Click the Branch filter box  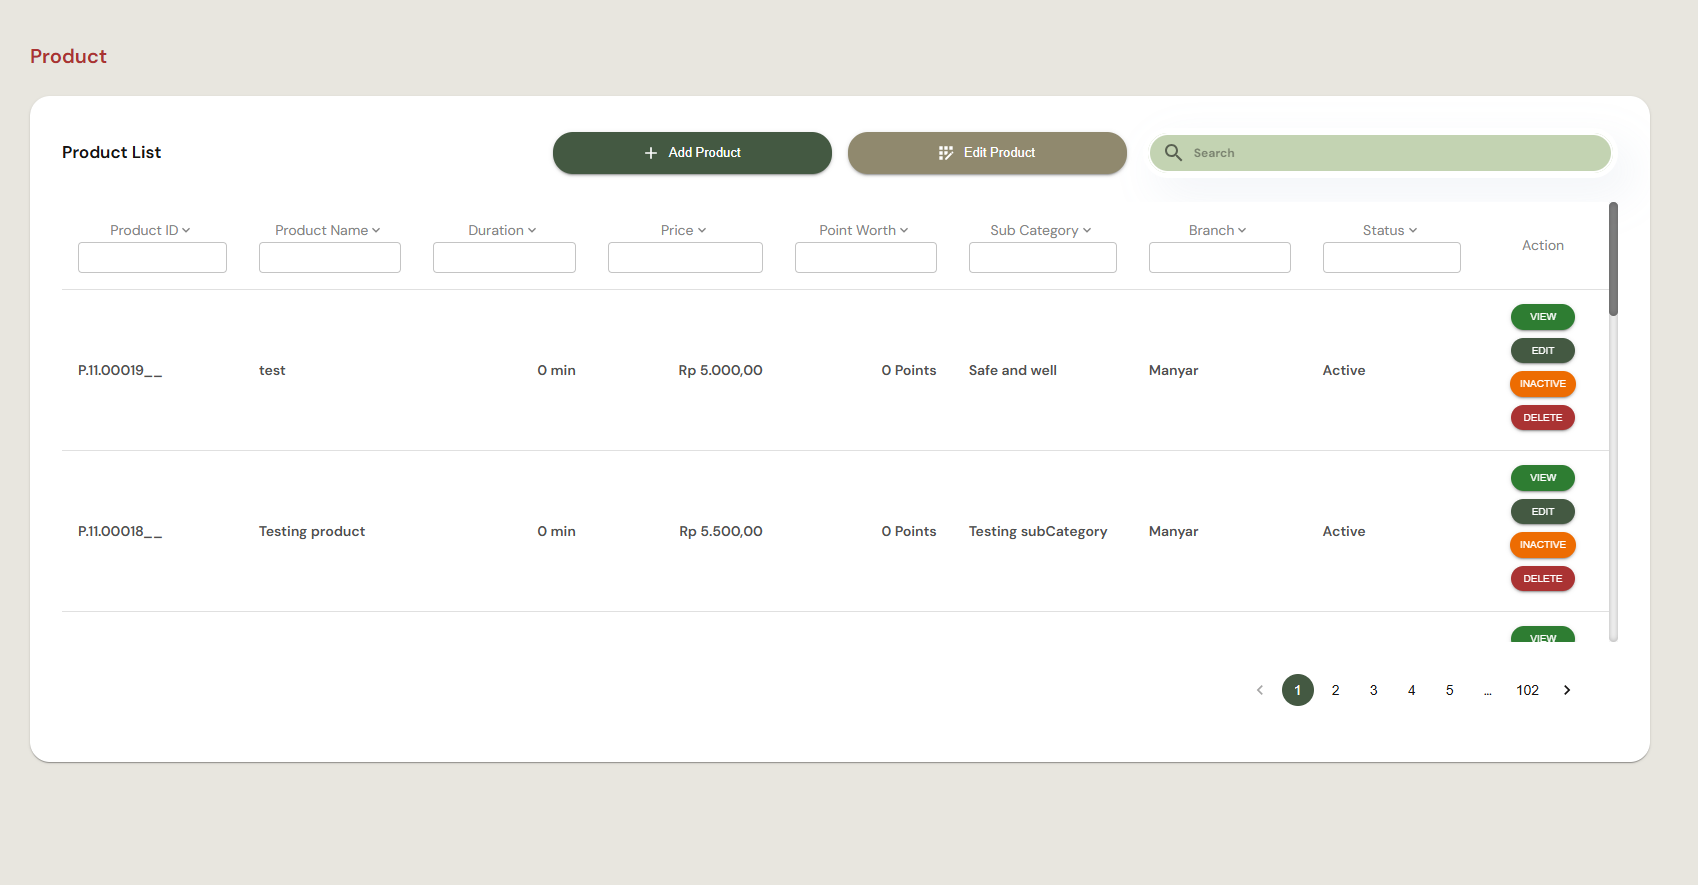[x=1220, y=257]
